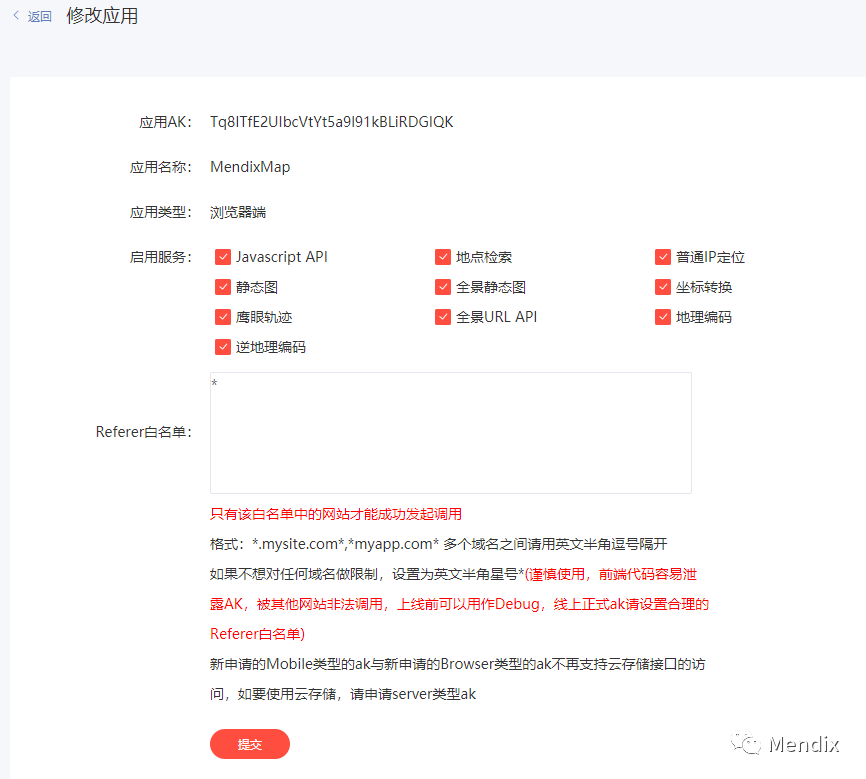
Task: Click red whitelist warning 只有该白名单中的网站才能成功发起调用
Action: point(336,514)
